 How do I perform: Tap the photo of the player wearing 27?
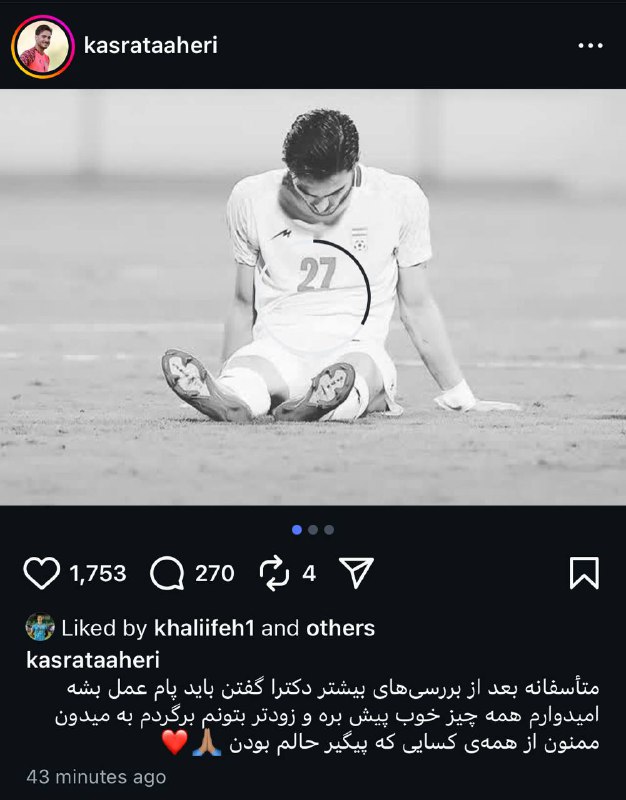[313, 297]
